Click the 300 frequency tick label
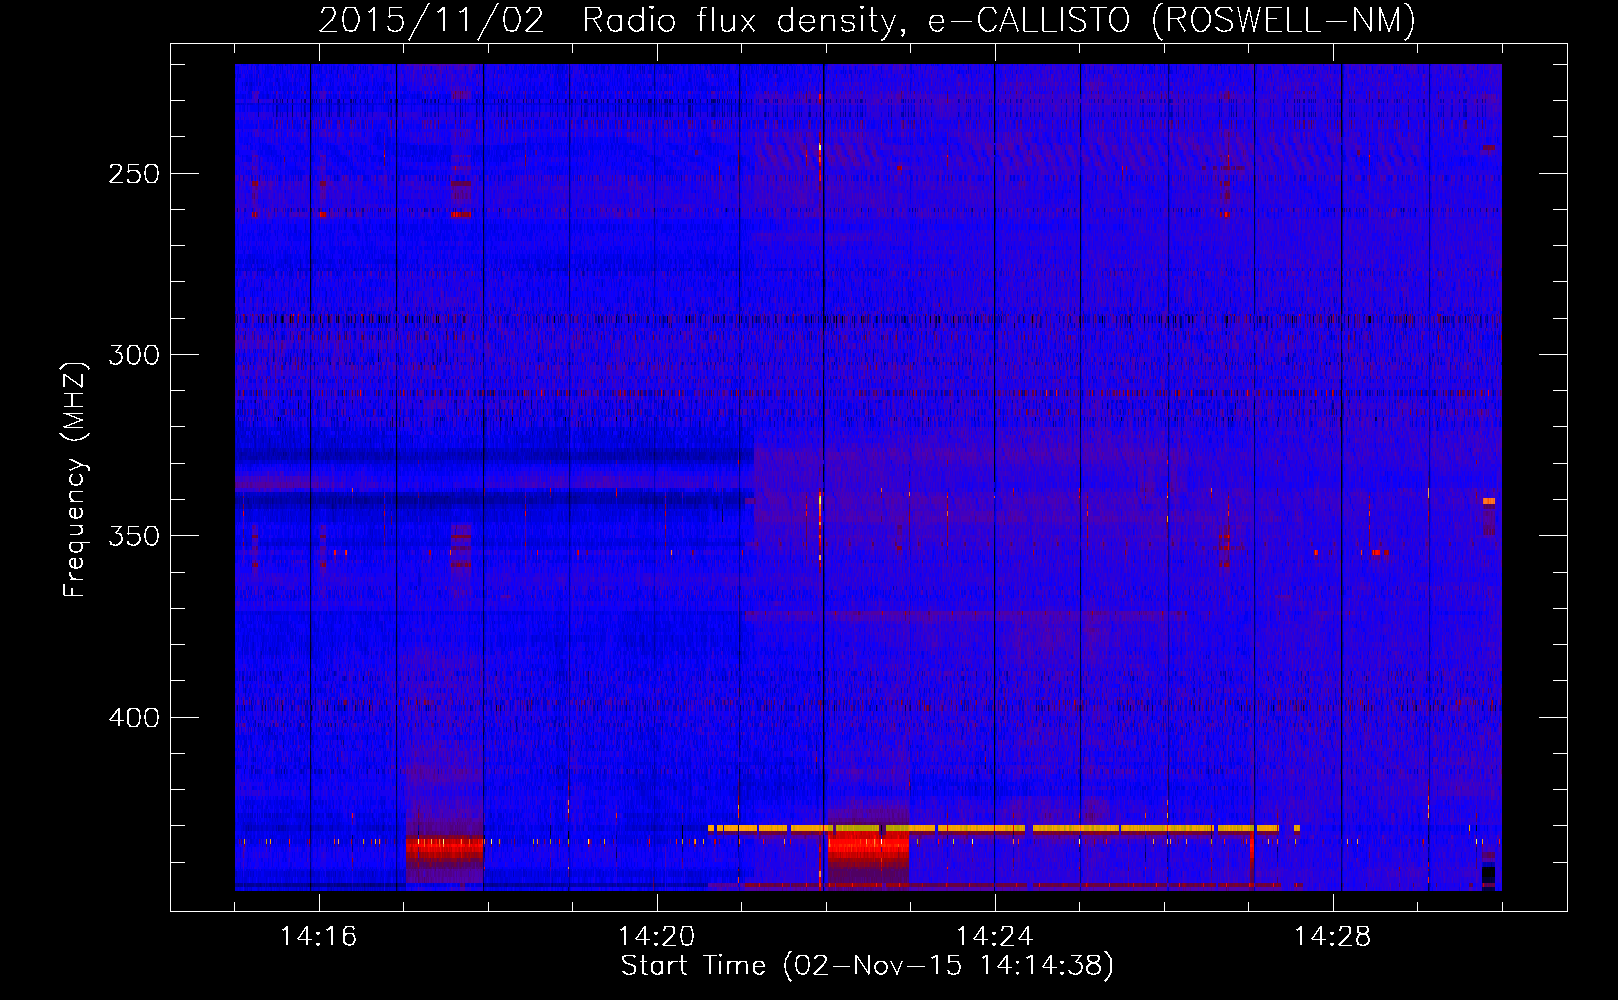Image resolution: width=1618 pixels, height=1000 pixels. [134, 355]
